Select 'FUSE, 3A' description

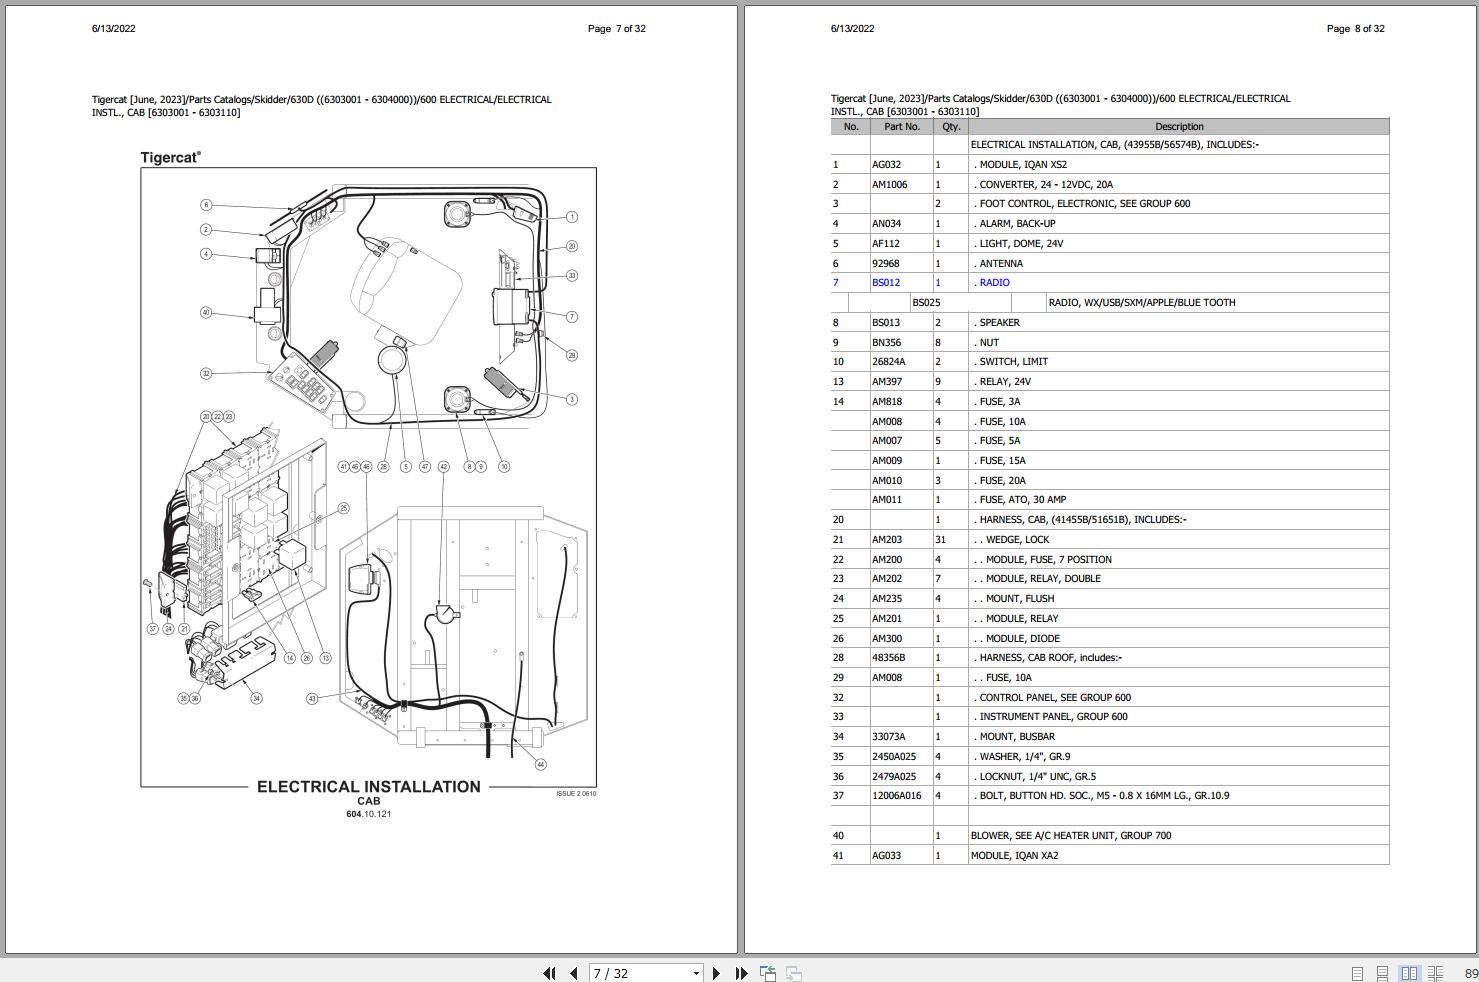(1000, 402)
